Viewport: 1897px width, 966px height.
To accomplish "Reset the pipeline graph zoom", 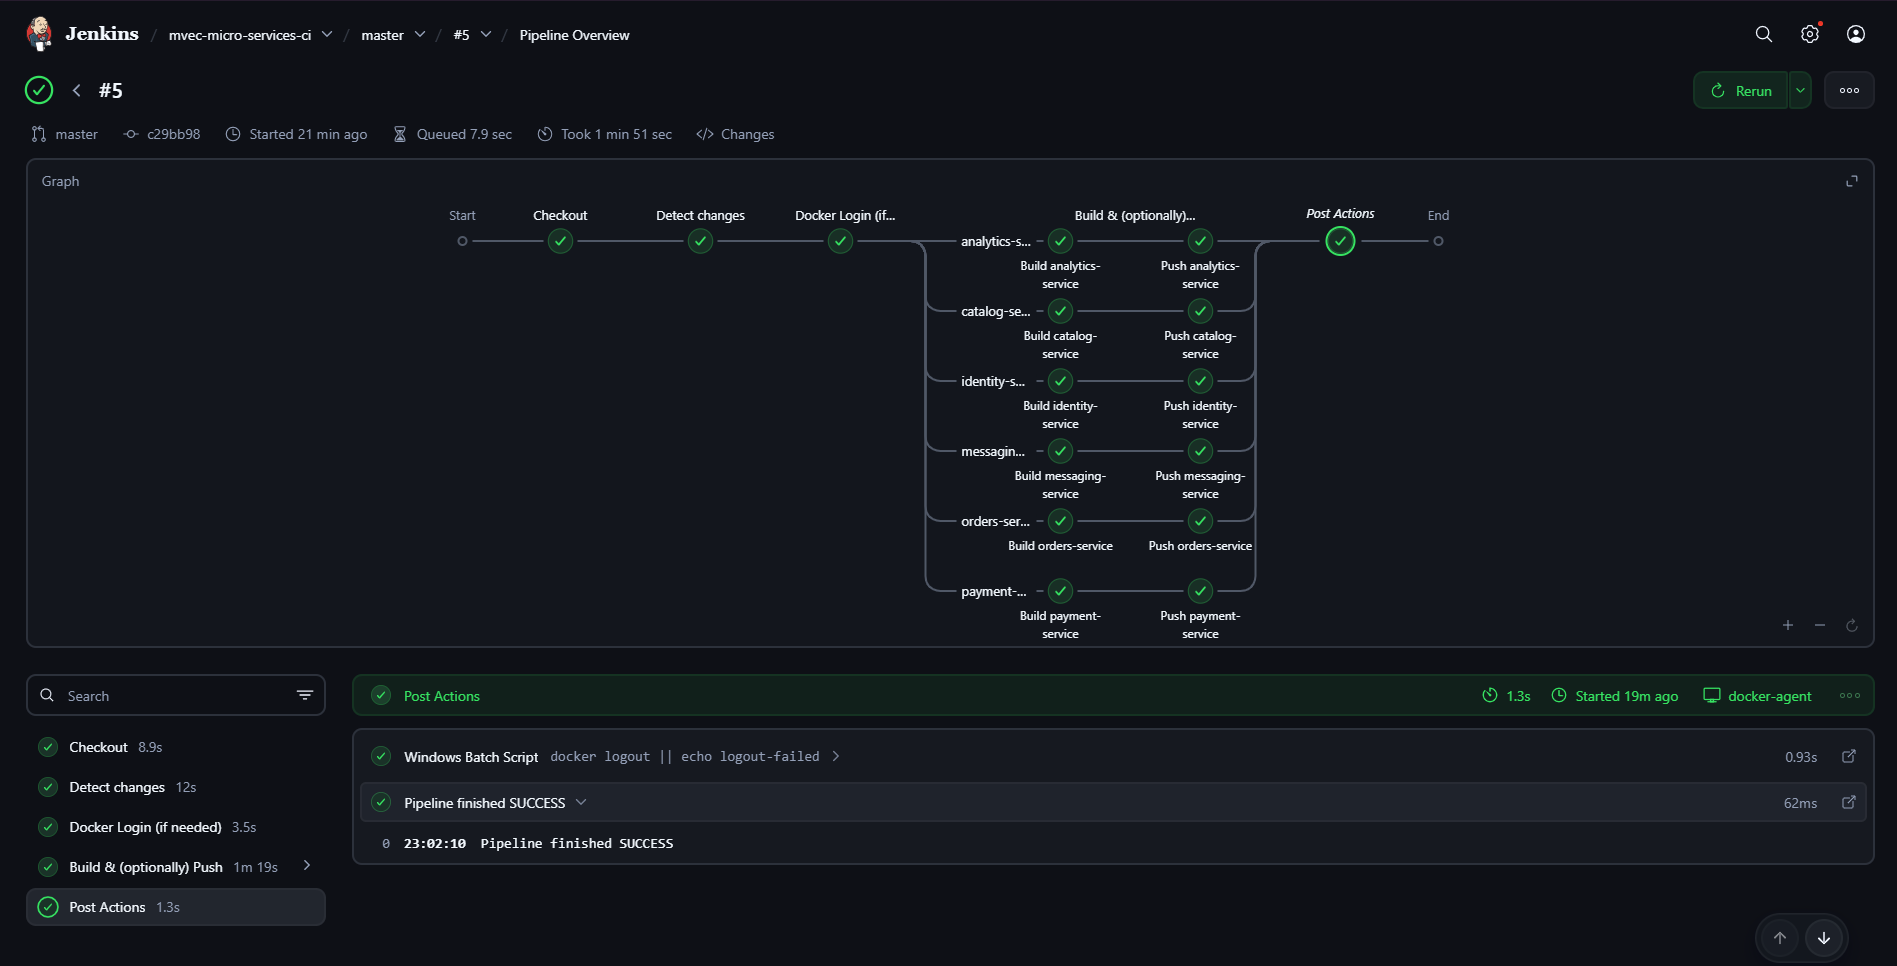I will tap(1852, 625).
